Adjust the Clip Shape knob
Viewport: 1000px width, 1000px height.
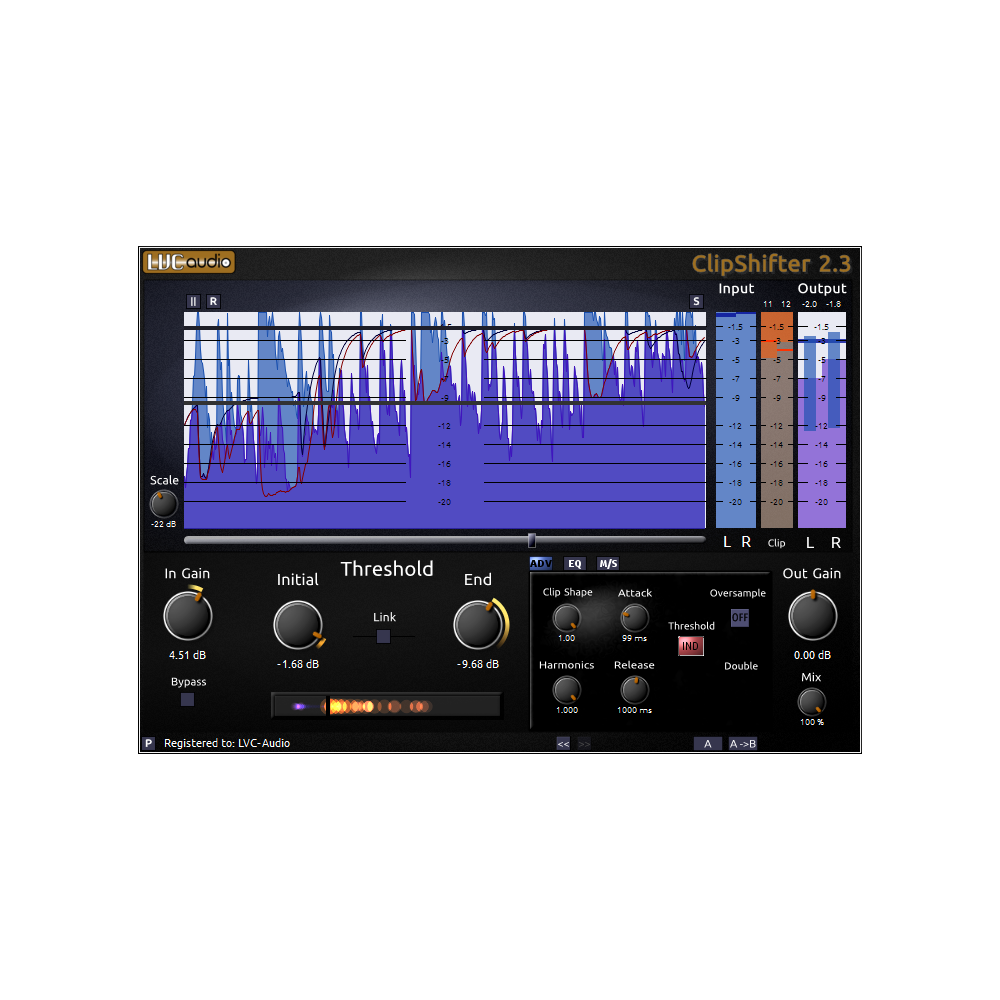pyautogui.click(x=566, y=620)
